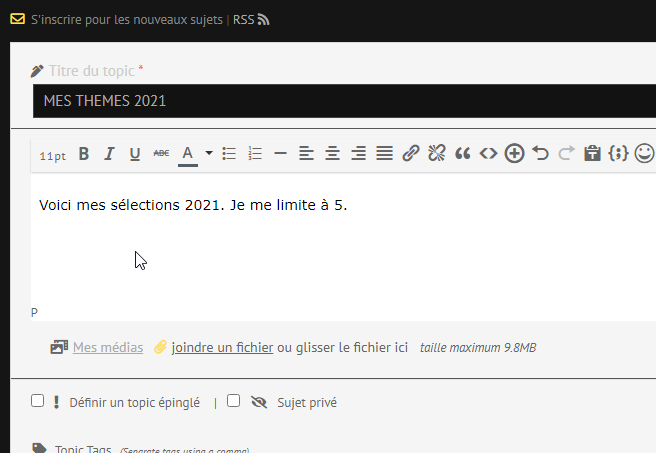The width and height of the screenshot is (656, 453).
Task: Open the emoji smiley picker
Action: (644, 154)
